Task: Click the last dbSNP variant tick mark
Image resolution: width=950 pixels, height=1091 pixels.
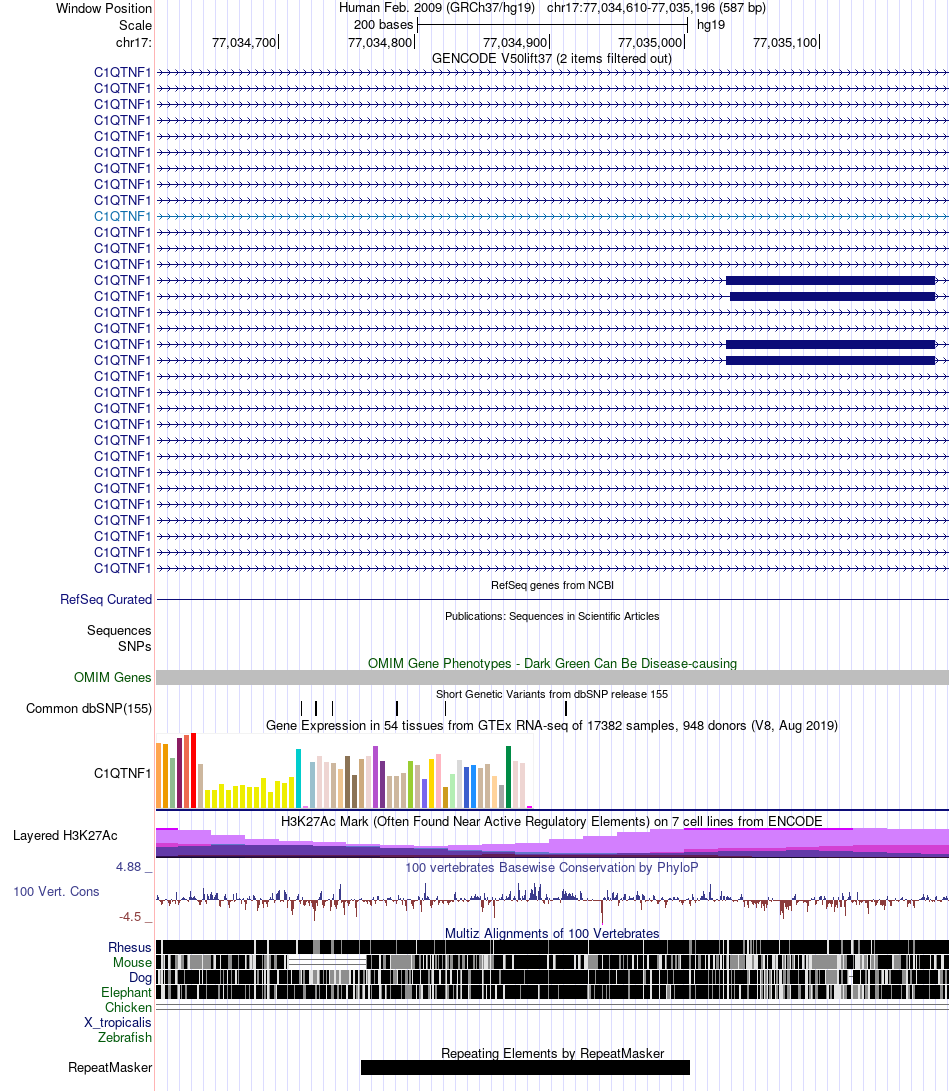Action: (x=566, y=708)
